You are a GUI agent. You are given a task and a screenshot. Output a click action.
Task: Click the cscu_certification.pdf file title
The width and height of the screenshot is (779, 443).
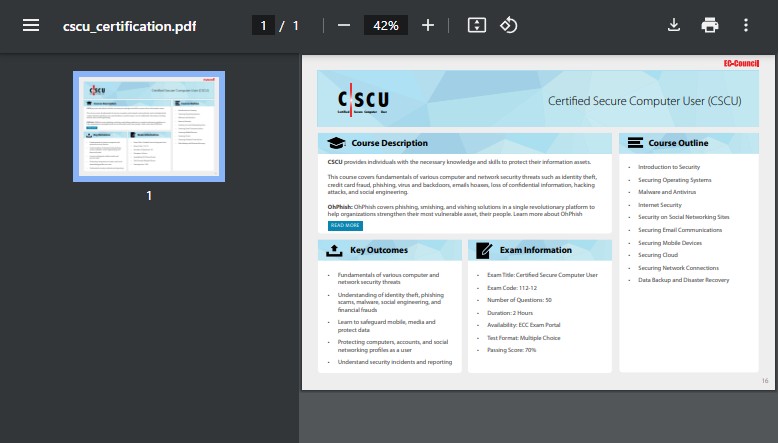tap(129, 26)
